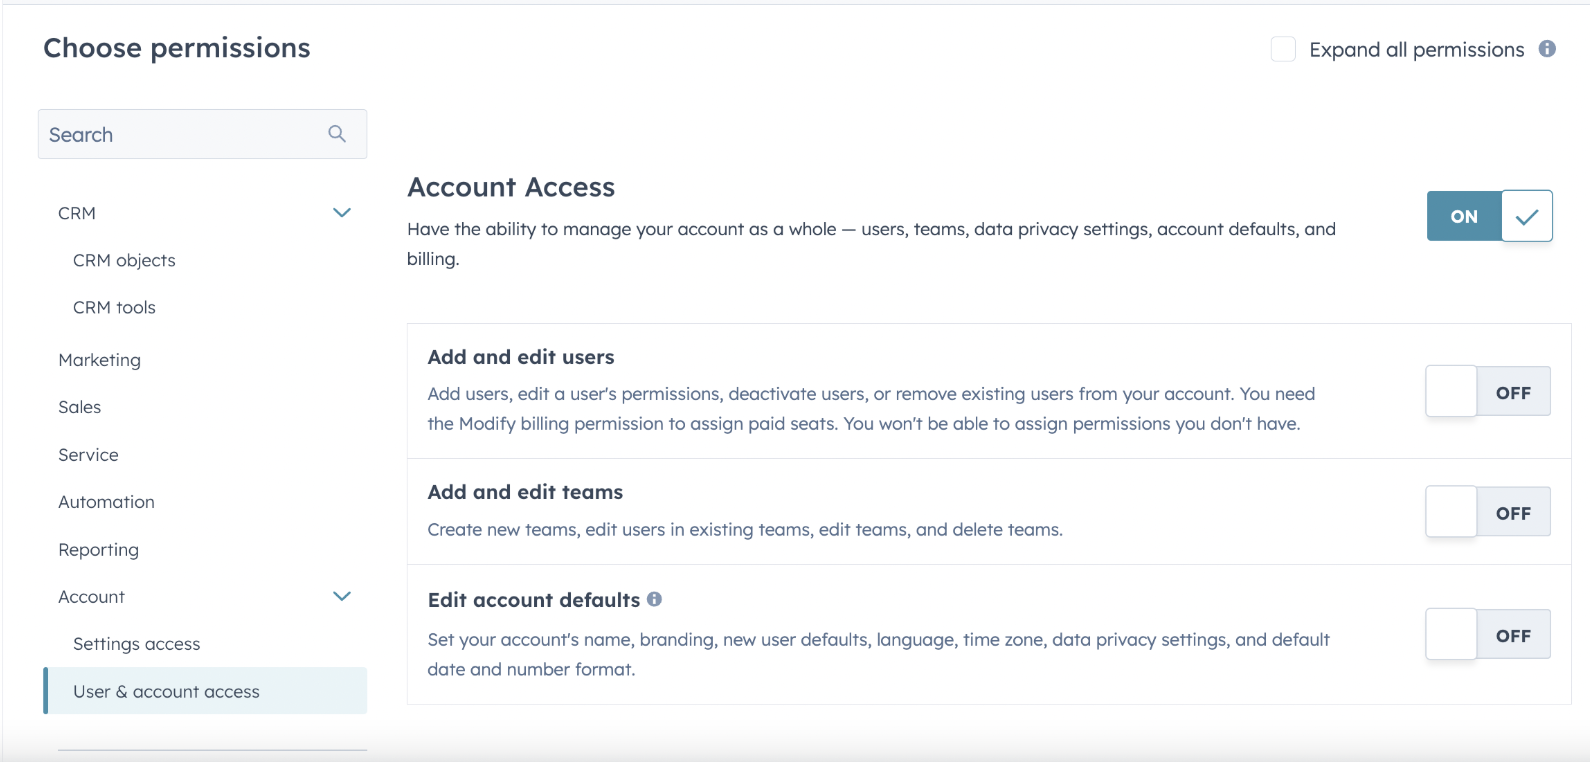Viewport: 1590px width, 766px height.
Task: Collapse the CRM section chevron
Action: (x=342, y=213)
